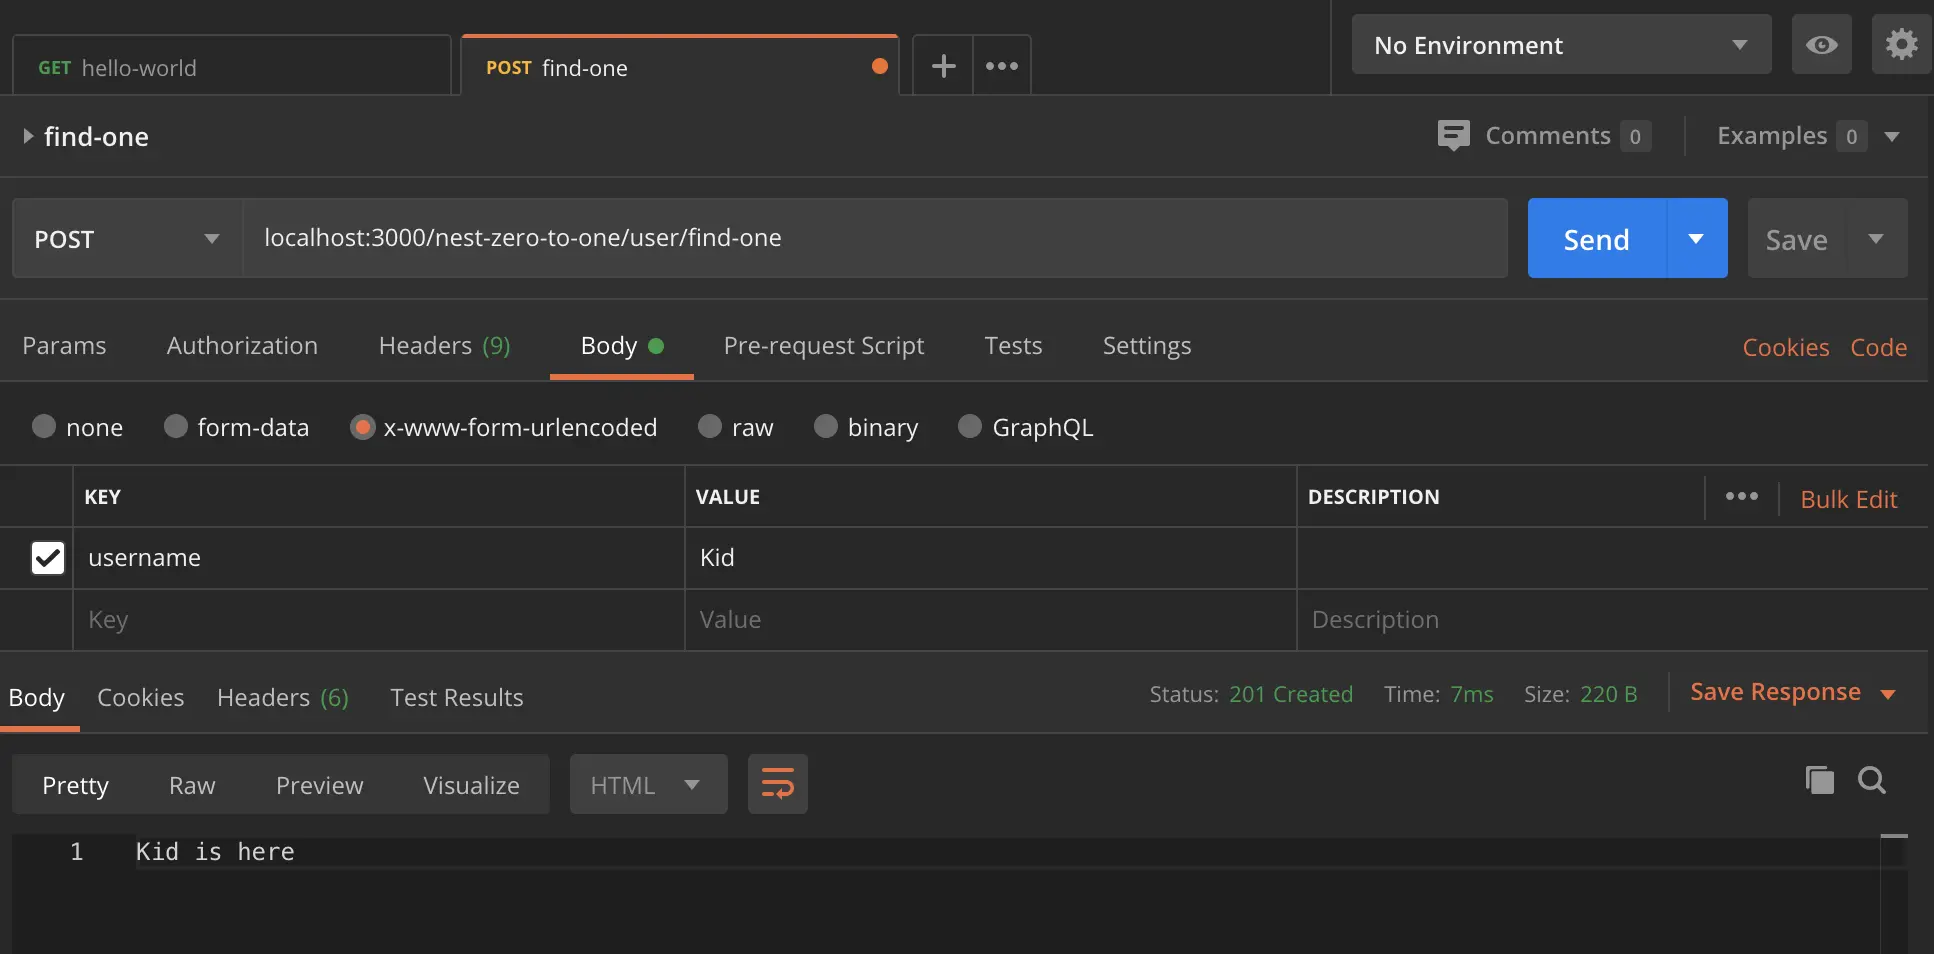Toggle the response line wrap icon
This screenshot has height=954, width=1934.
point(778,784)
